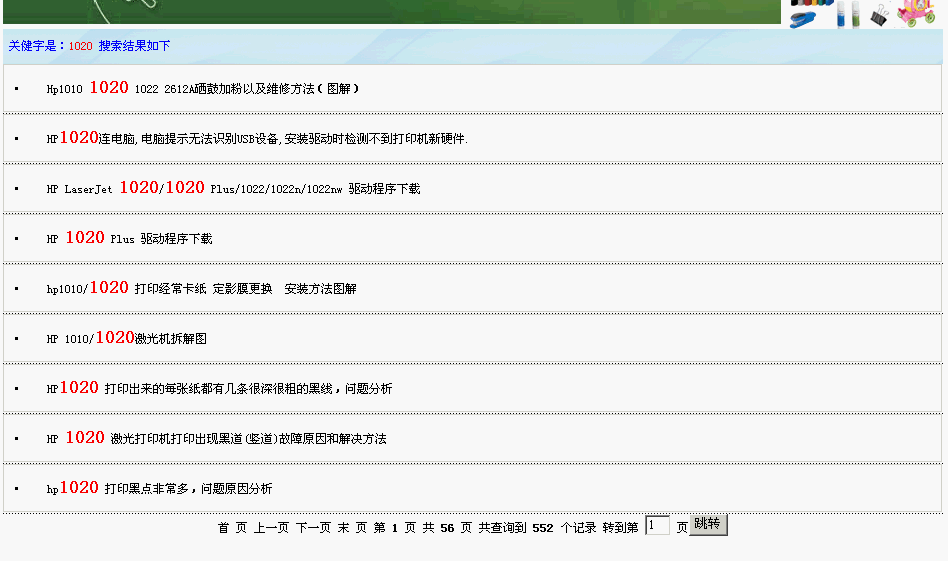This screenshot has width=948, height=561.
Task: Go to last page via 末页 link
Action: (352, 528)
